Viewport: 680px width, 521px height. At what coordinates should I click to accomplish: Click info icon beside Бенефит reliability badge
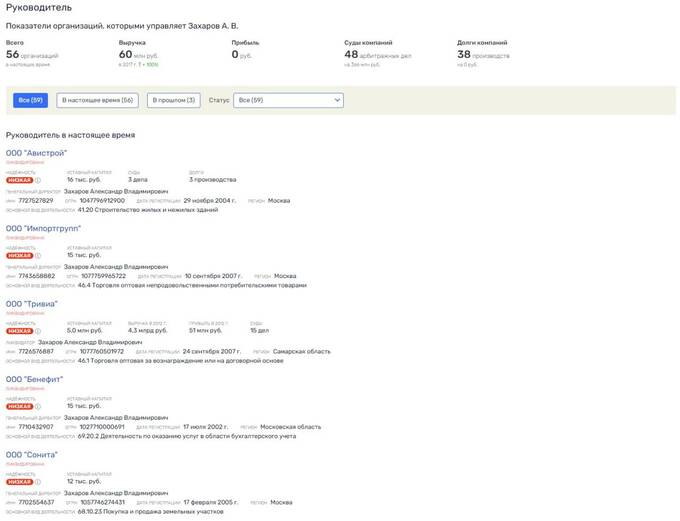tap(38, 406)
